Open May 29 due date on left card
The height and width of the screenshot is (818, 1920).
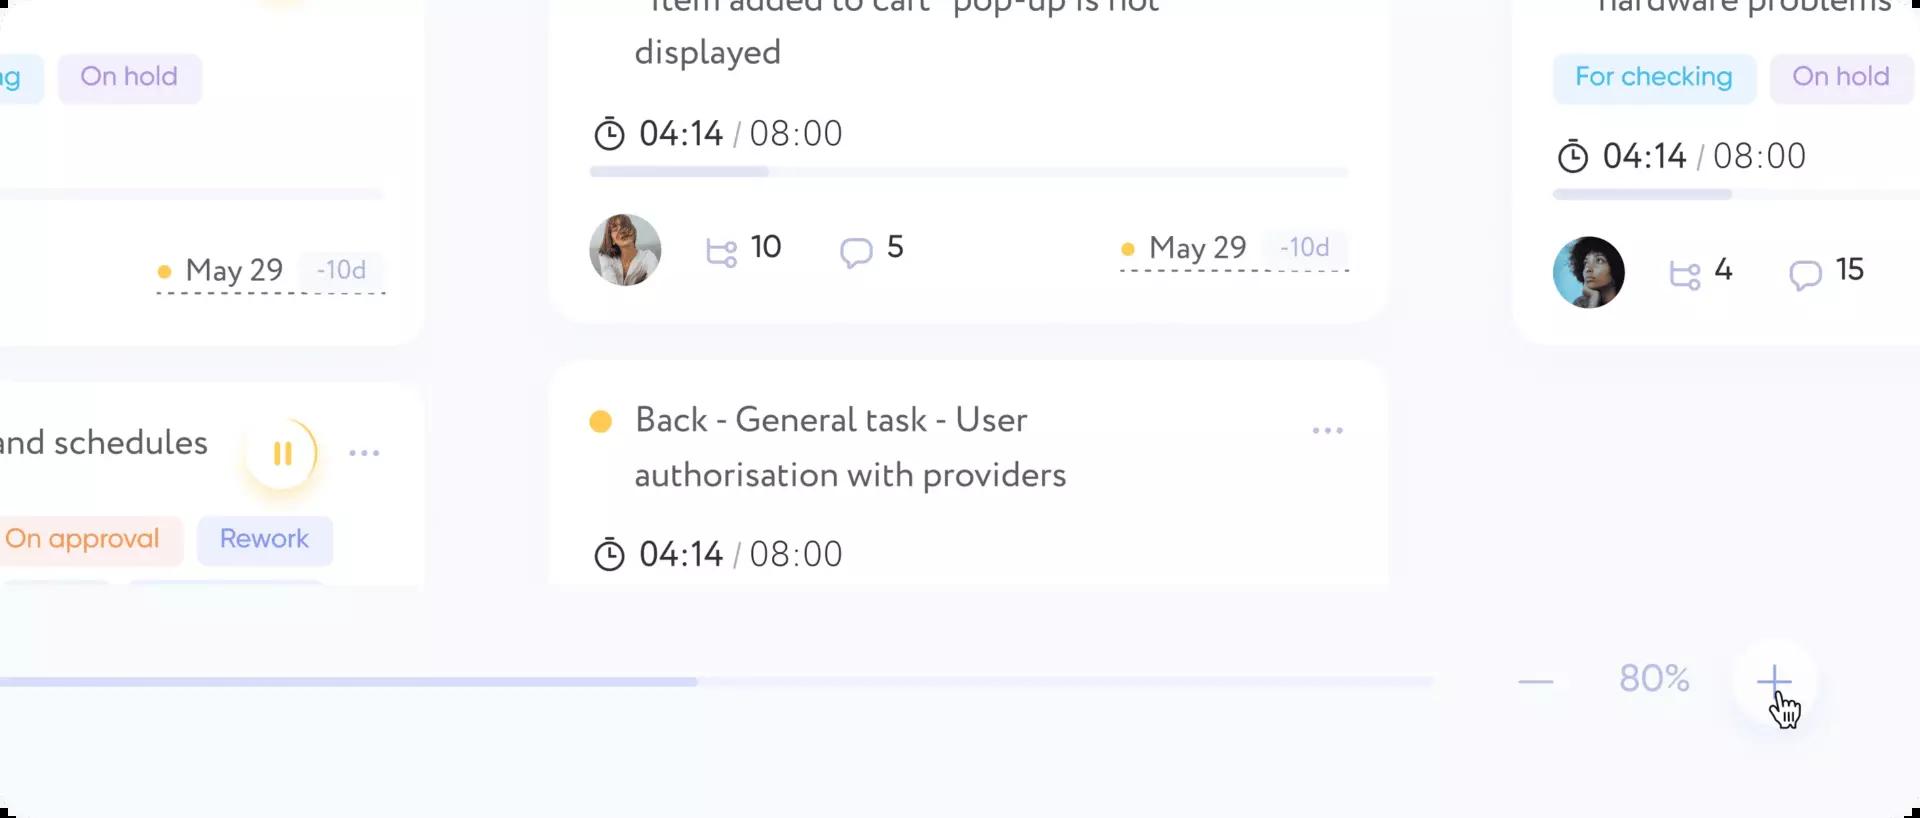(234, 270)
